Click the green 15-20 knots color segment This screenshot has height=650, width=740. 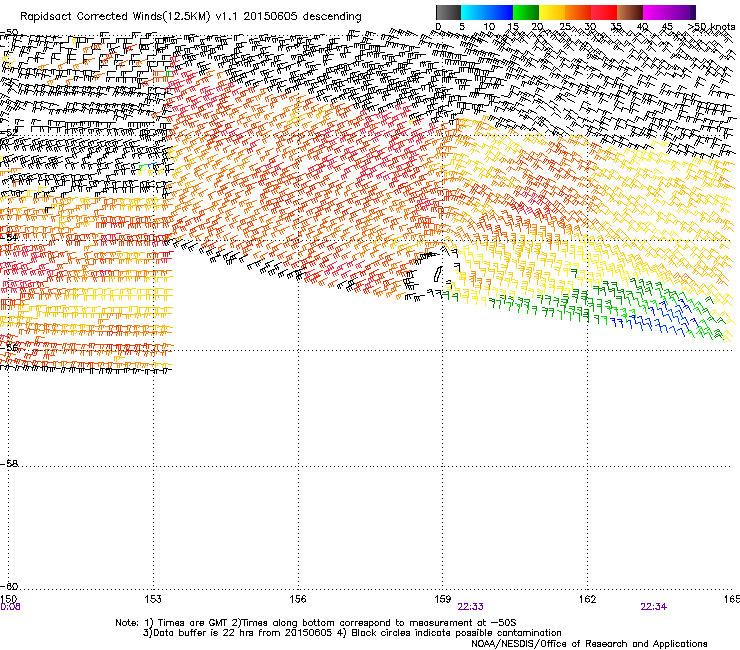[x=526, y=12]
